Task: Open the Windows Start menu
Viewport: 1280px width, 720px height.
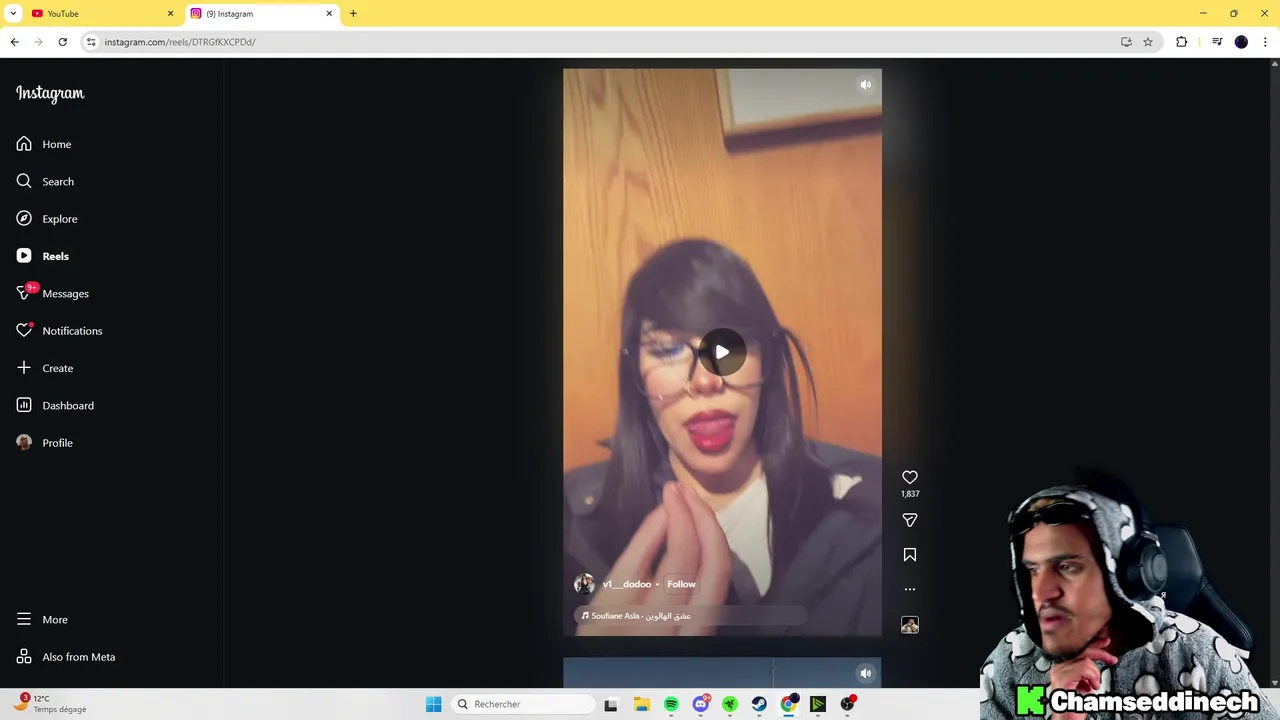Action: 434,704
